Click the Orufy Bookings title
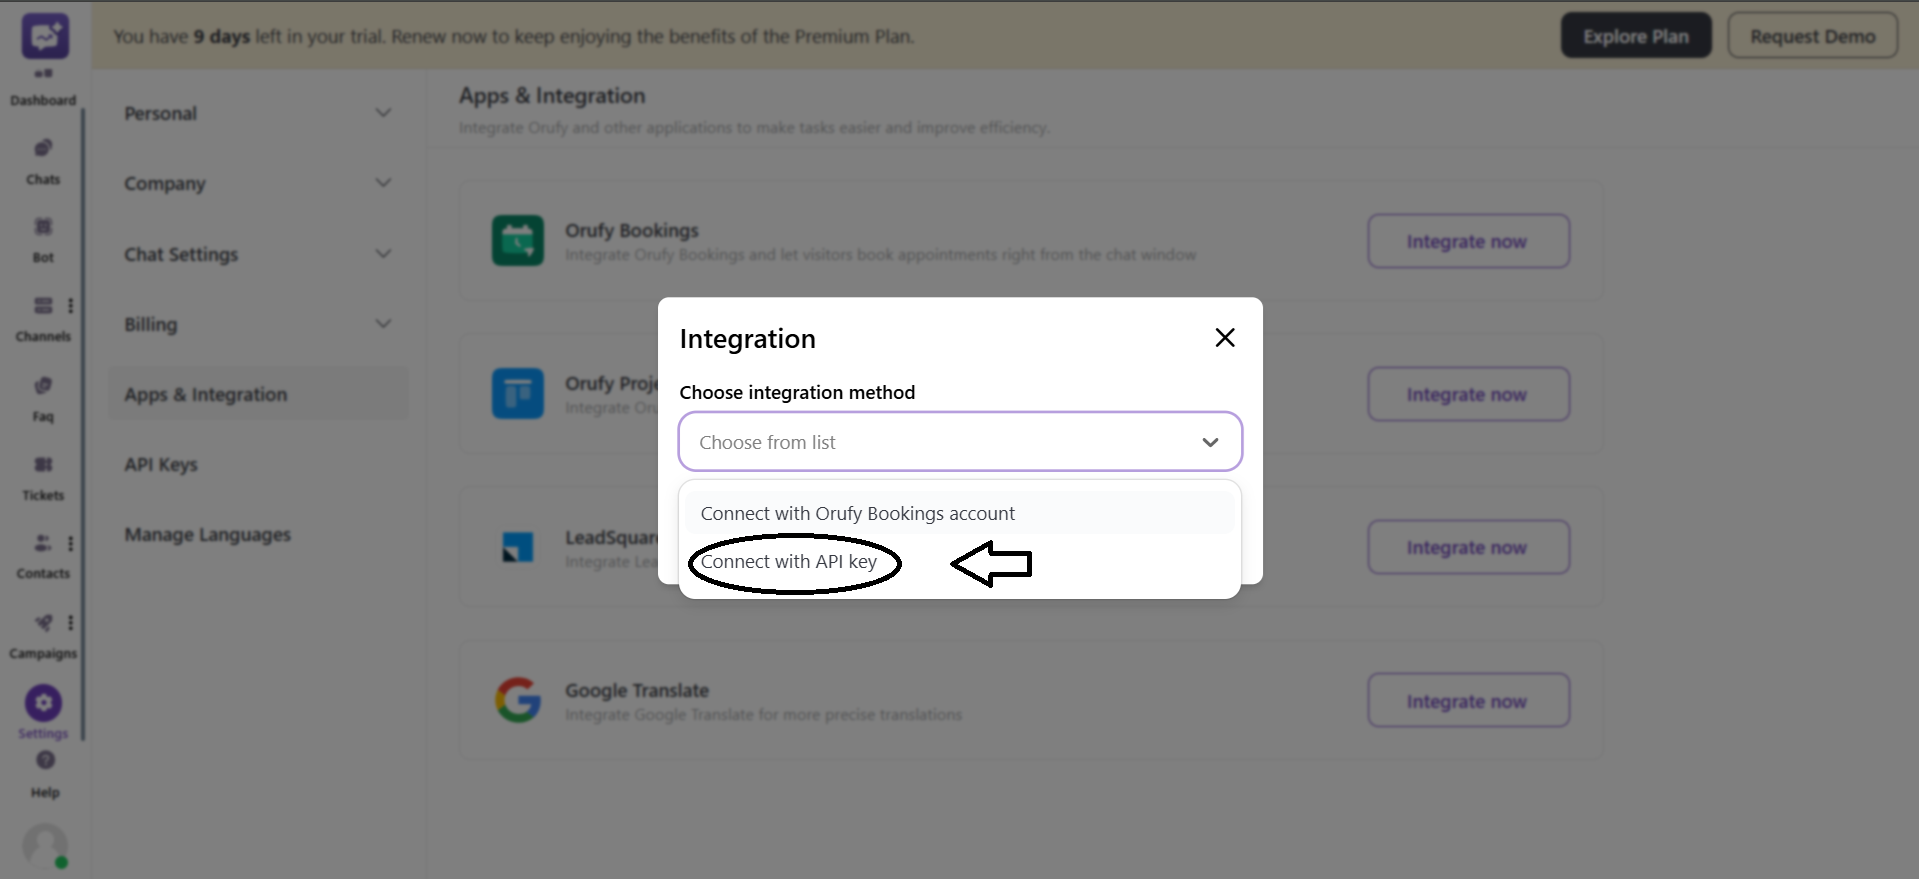The image size is (1919, 879). click(632, 230)
